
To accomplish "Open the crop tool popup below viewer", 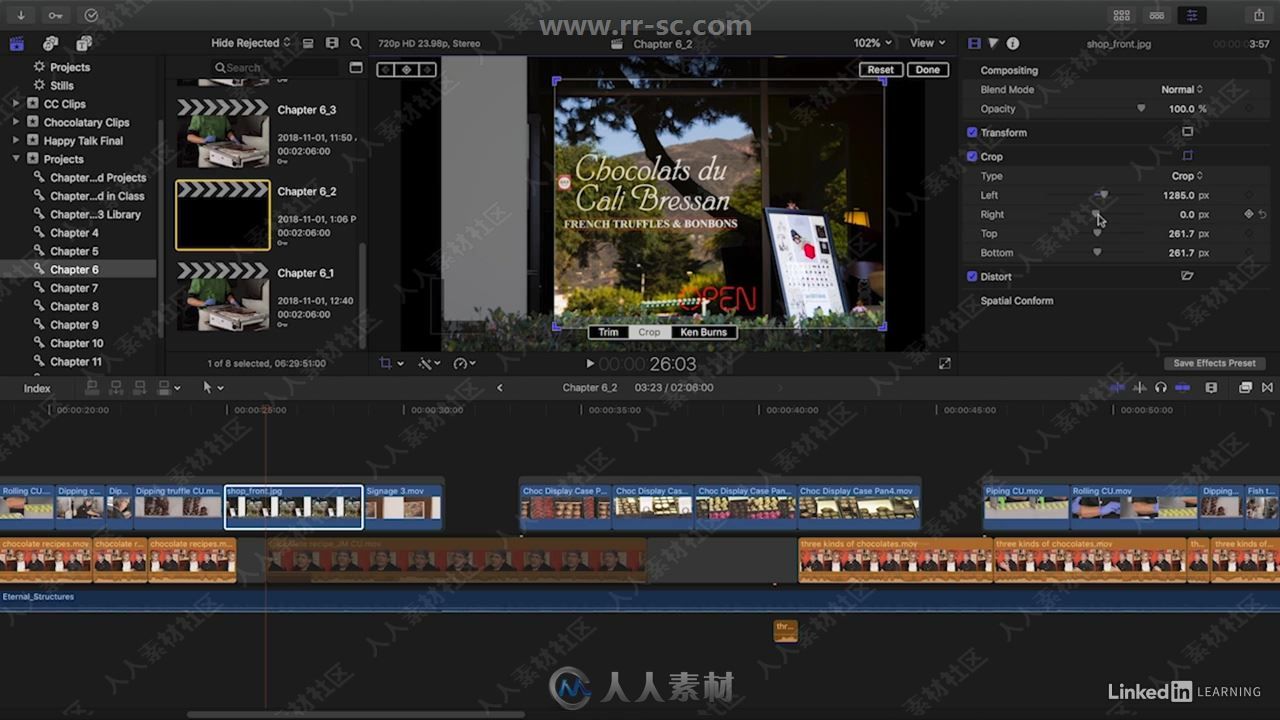I will 391,364.
